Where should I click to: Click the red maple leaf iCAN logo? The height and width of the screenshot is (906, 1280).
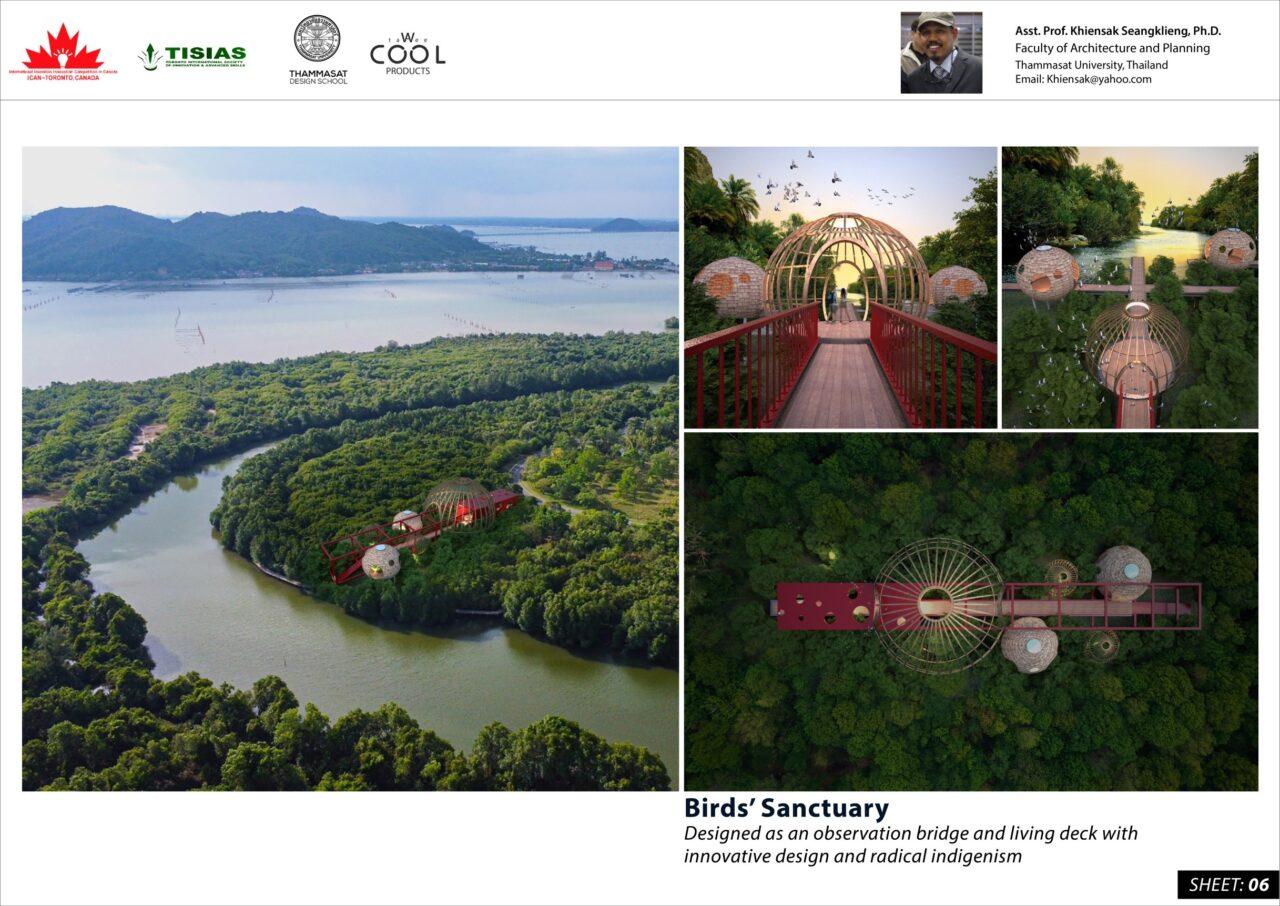62,52
